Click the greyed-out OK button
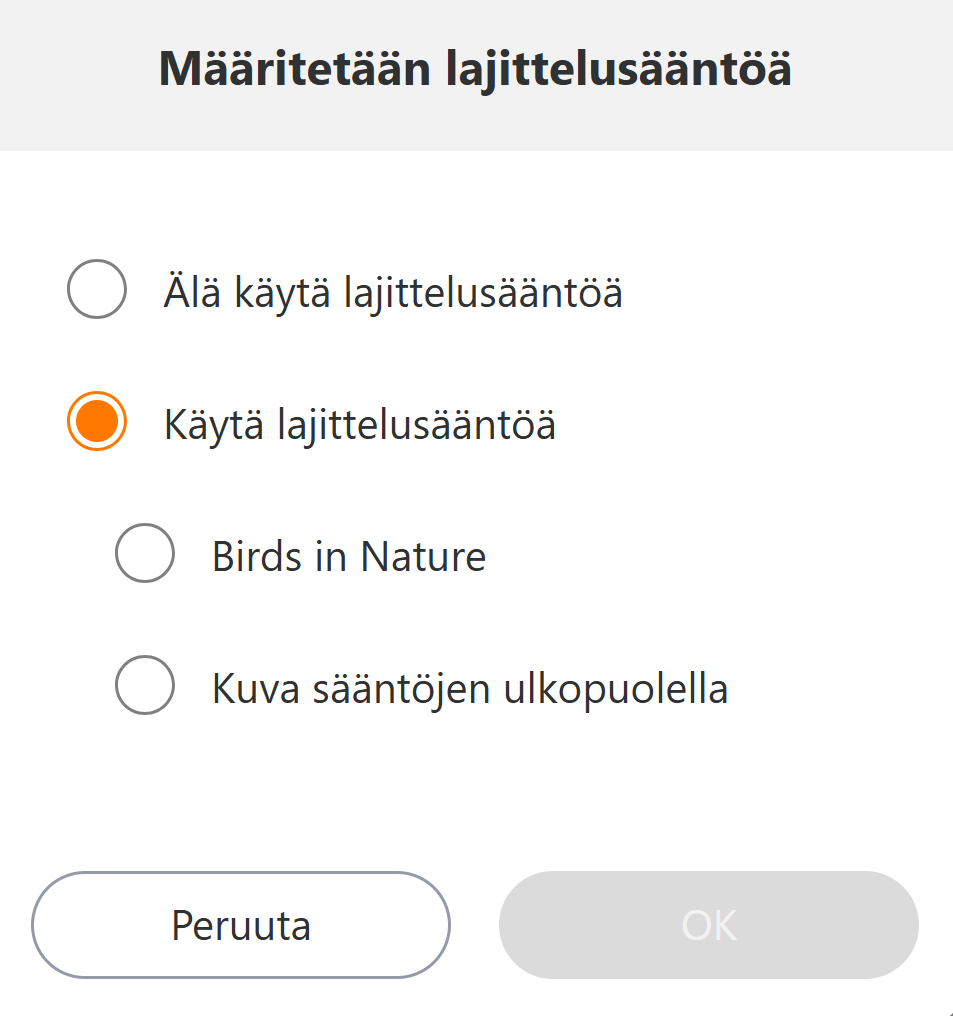Image resolution: width=953 pixels, height=1016 pixels. point(708,925)
